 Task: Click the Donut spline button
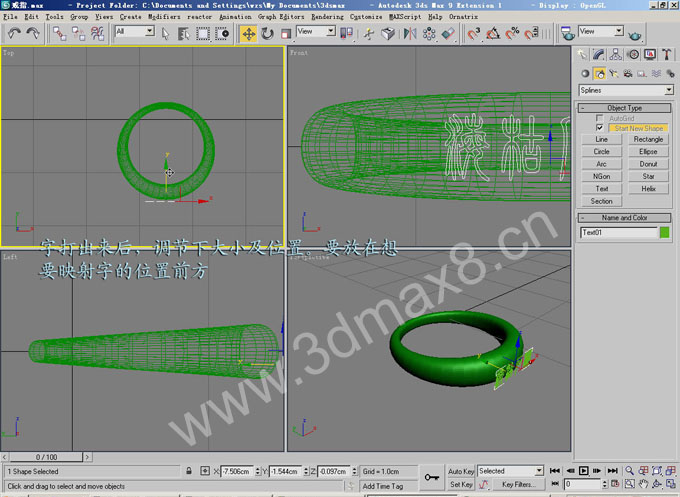(x=648, y=164)
